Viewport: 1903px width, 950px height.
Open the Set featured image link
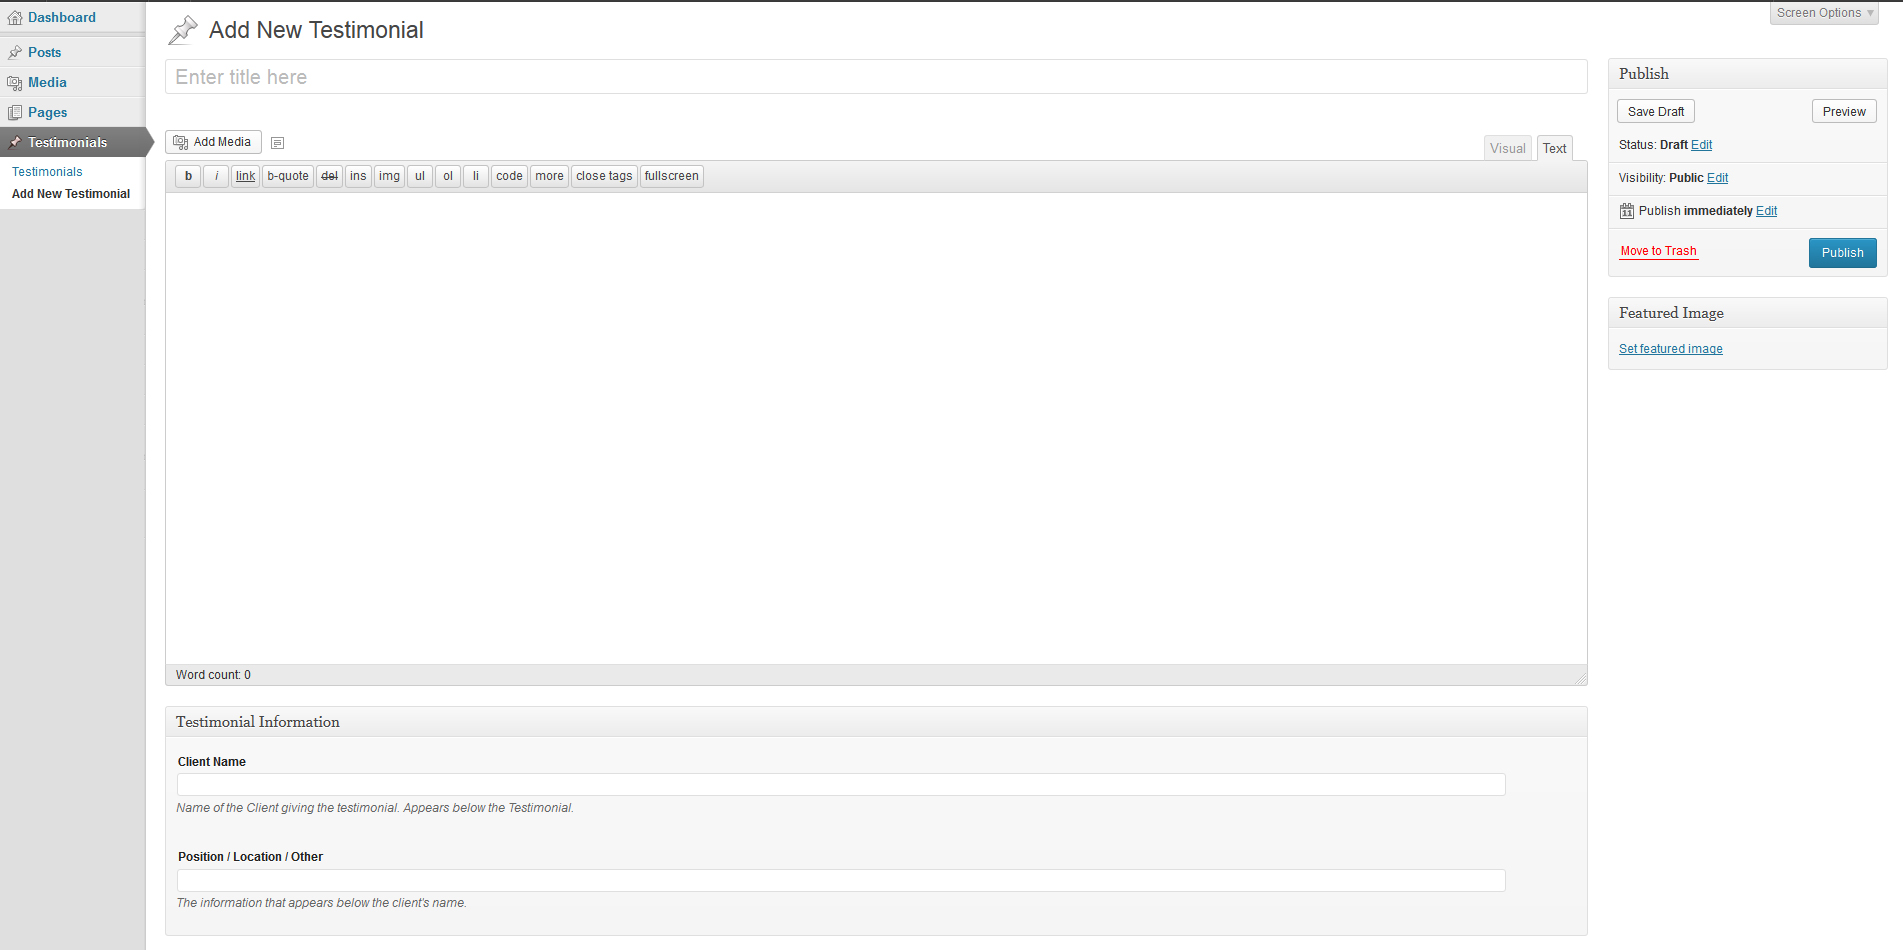coord(1670,349)
